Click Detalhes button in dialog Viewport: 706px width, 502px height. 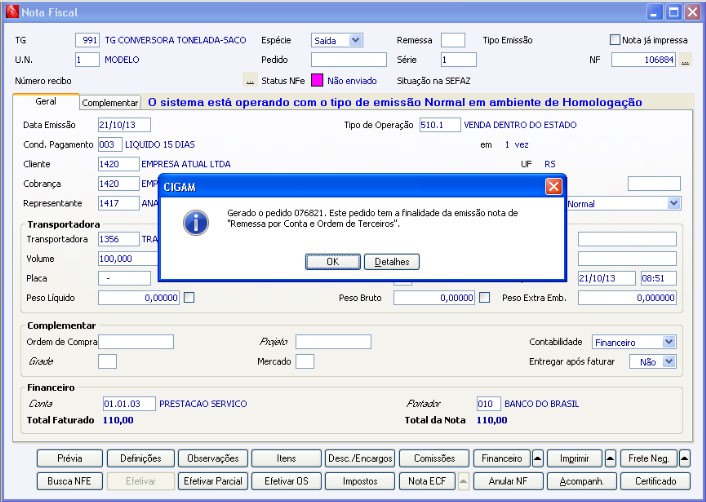392,262
